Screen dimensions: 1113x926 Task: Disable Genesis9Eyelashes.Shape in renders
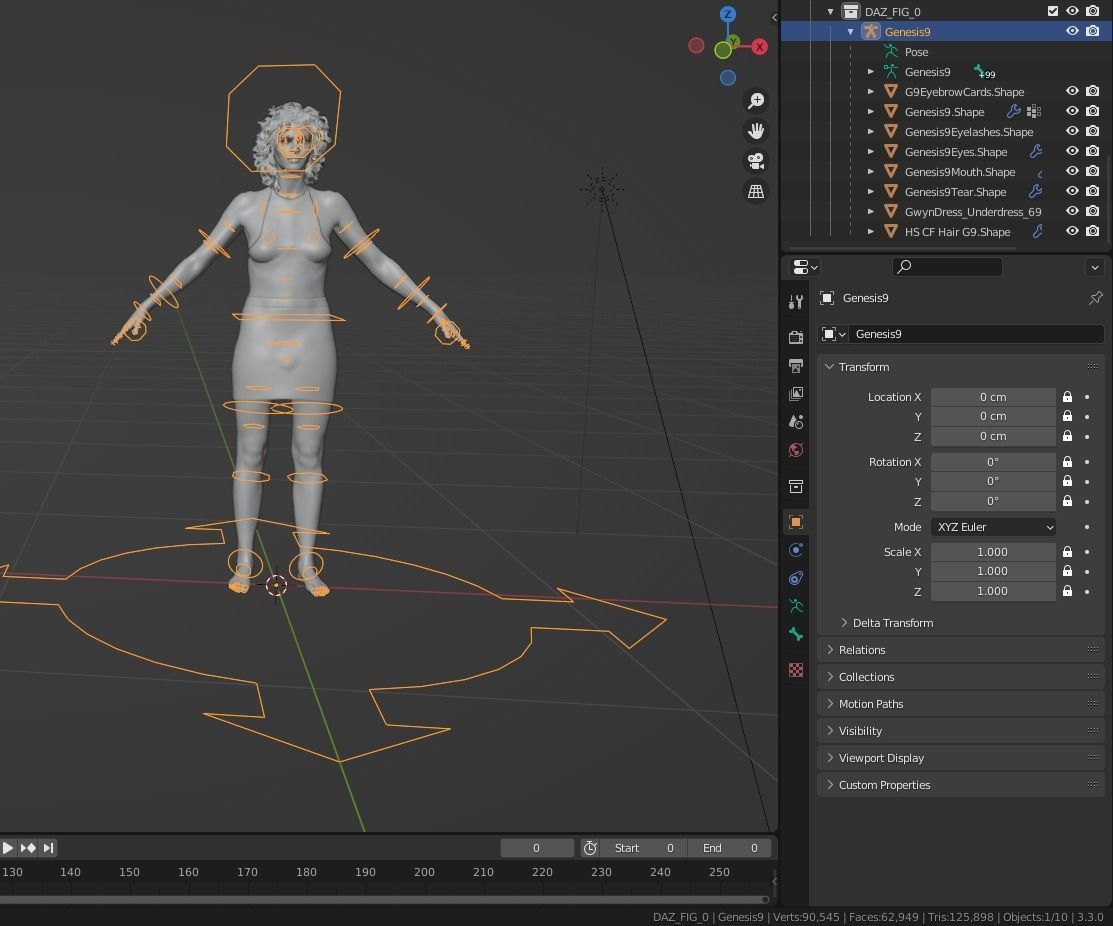coord(1093,131)
